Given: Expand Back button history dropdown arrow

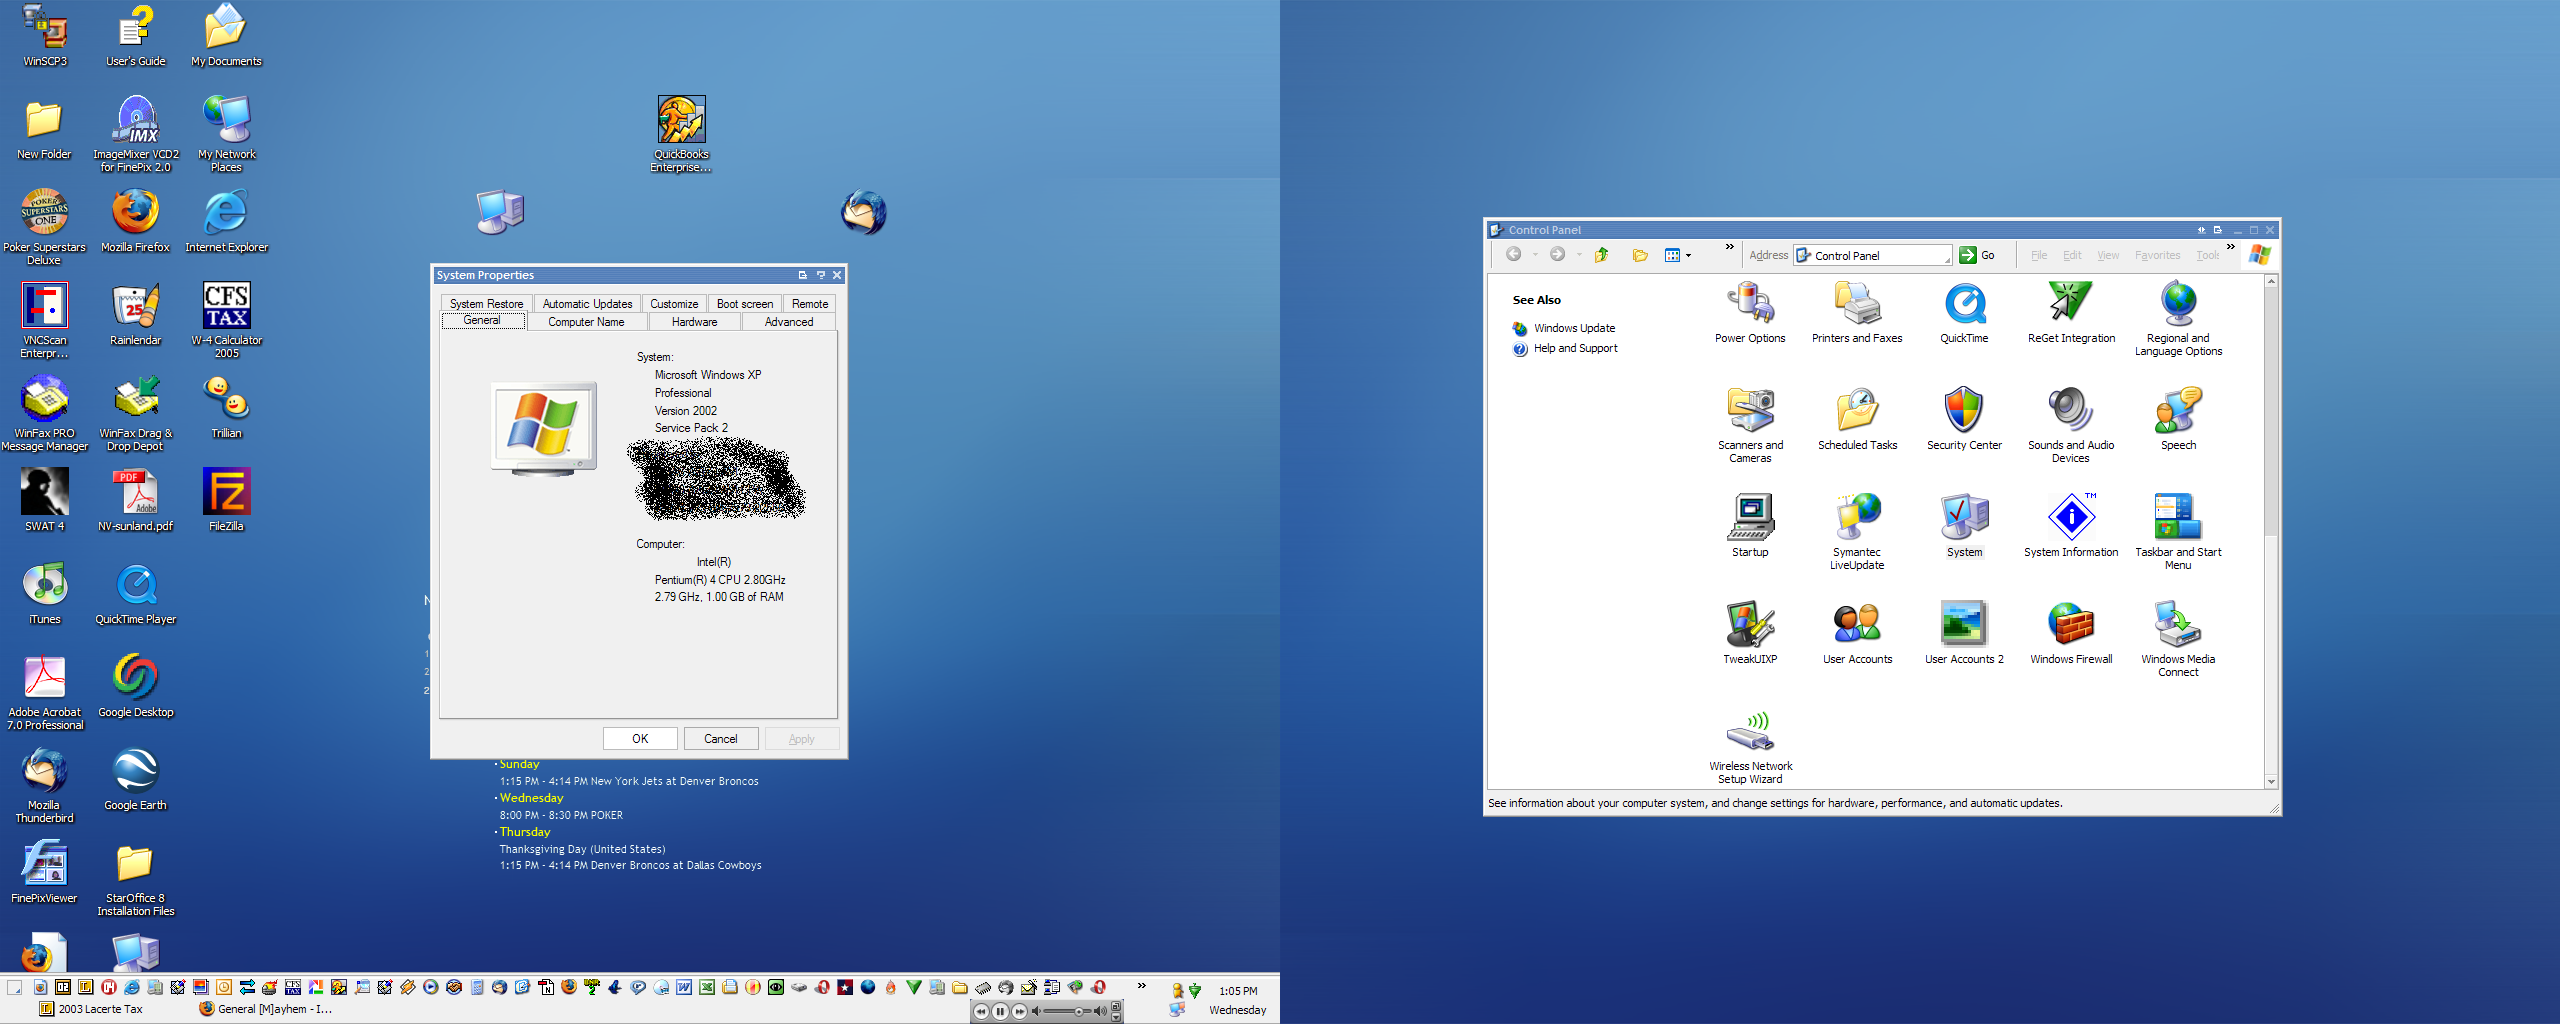Looking at the screenshot, I should click(x=1535, y=255).
